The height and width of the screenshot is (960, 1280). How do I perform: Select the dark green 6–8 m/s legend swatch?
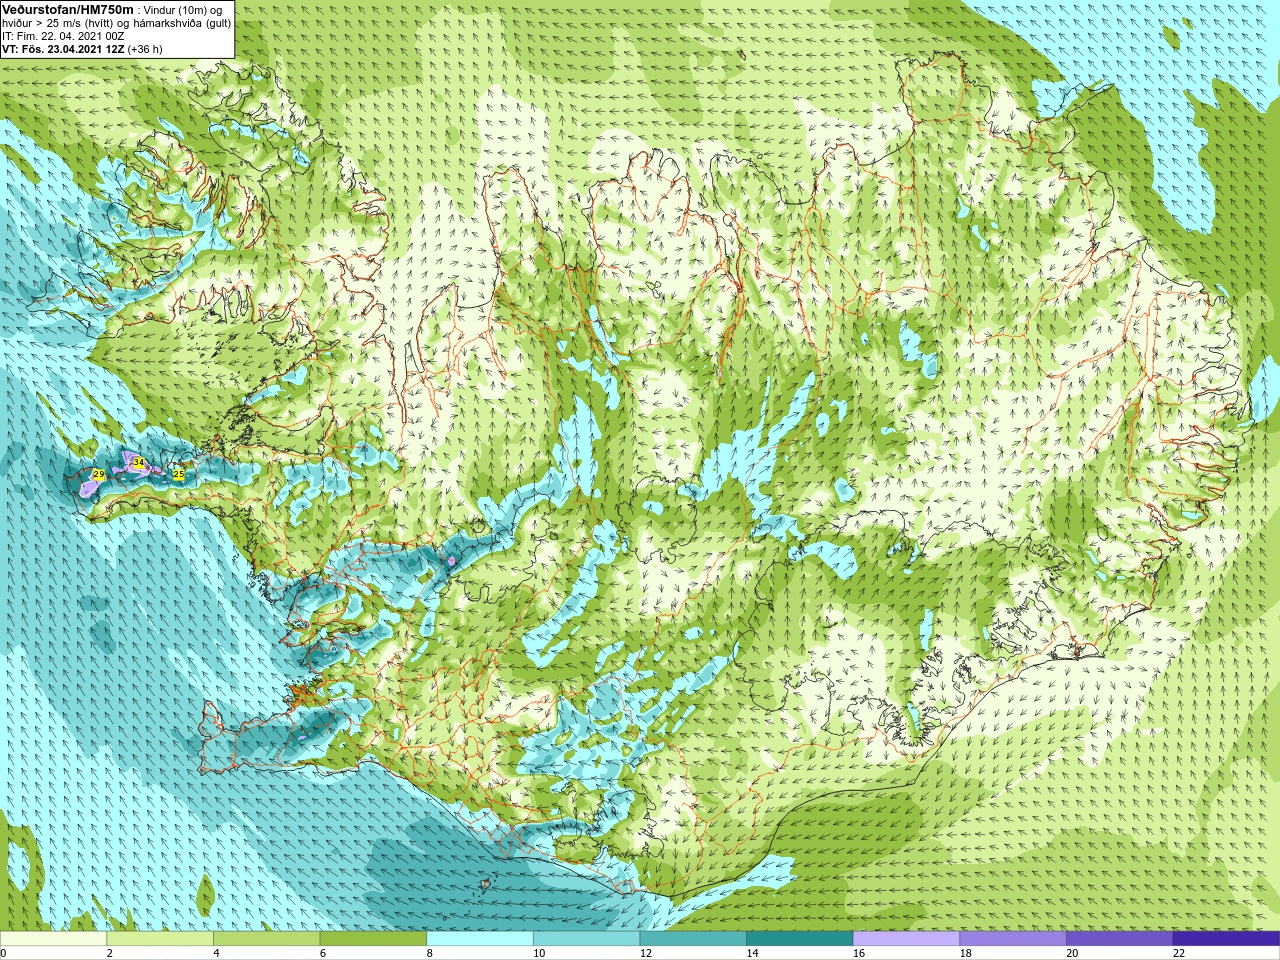pos(373,939)
